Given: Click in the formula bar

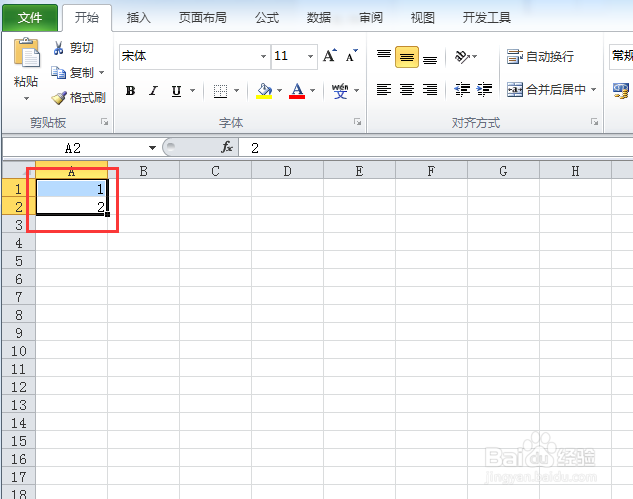Looking at the screenshot, I should pos(436,148).
